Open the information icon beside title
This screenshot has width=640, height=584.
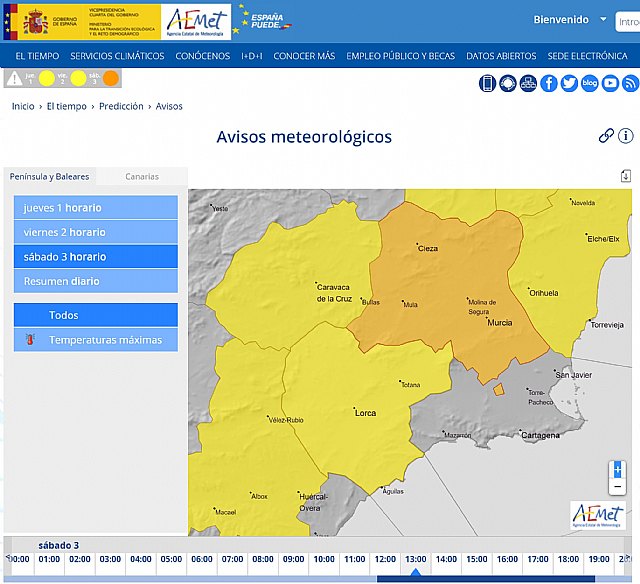tap(626, 136)
